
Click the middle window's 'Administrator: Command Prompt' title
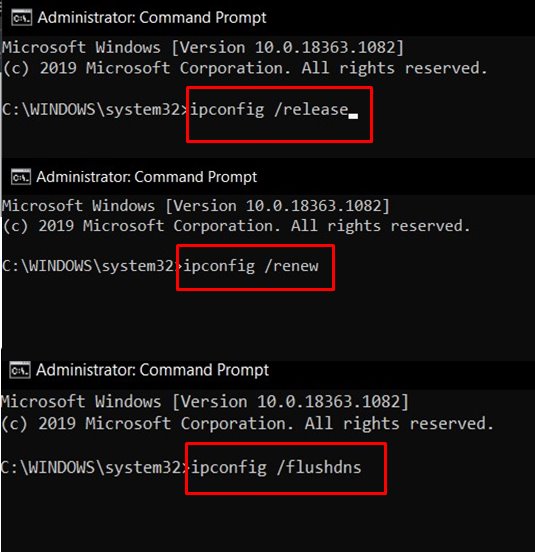pos(147,177)
